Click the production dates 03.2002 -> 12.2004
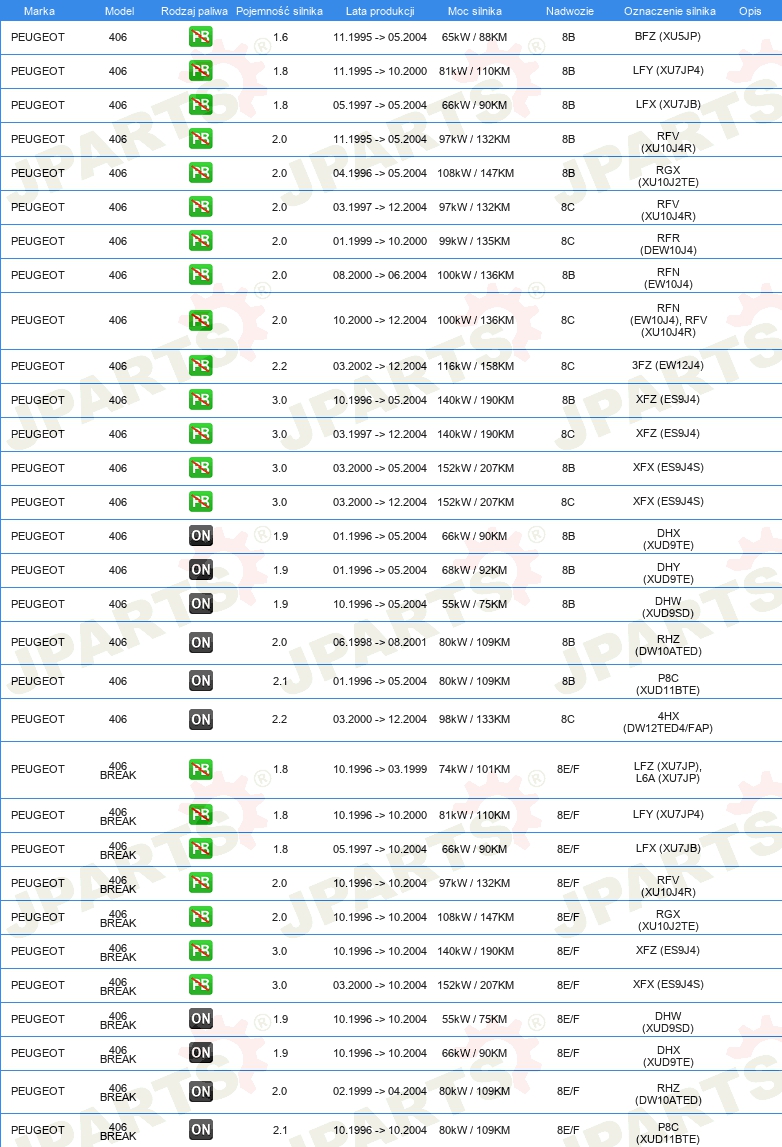Image resolution: width=782 pixels, height=1147 pixels. pyautogui.click(x=380, y=366)
